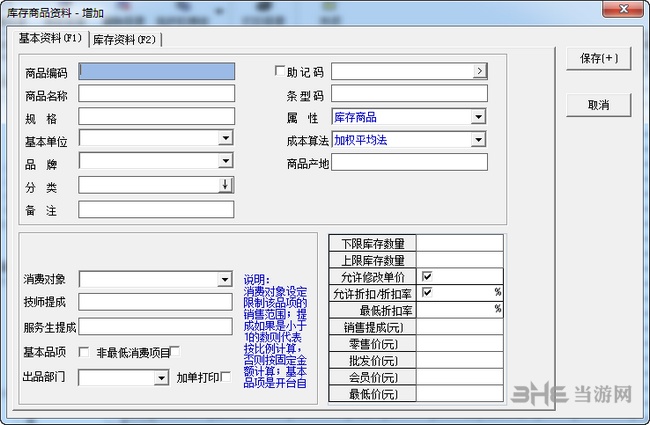Image resolution: width=650 pixels, height=425 pixels.
Task: Enable the 加单打印 checkbox
Action: 226,376
